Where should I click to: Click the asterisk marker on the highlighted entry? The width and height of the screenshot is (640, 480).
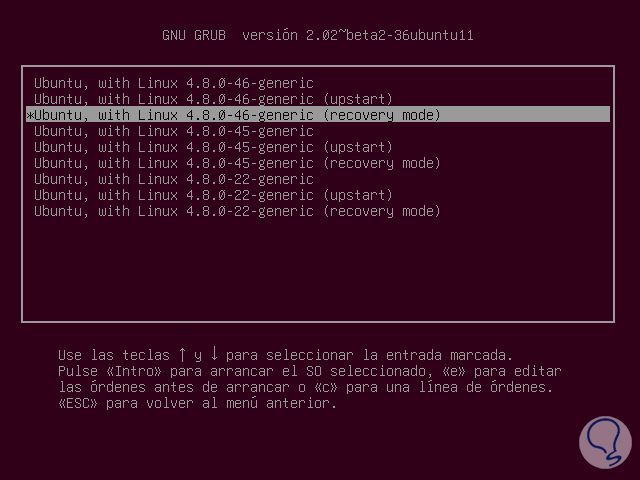pyautogui.click(x=30, y=115)
